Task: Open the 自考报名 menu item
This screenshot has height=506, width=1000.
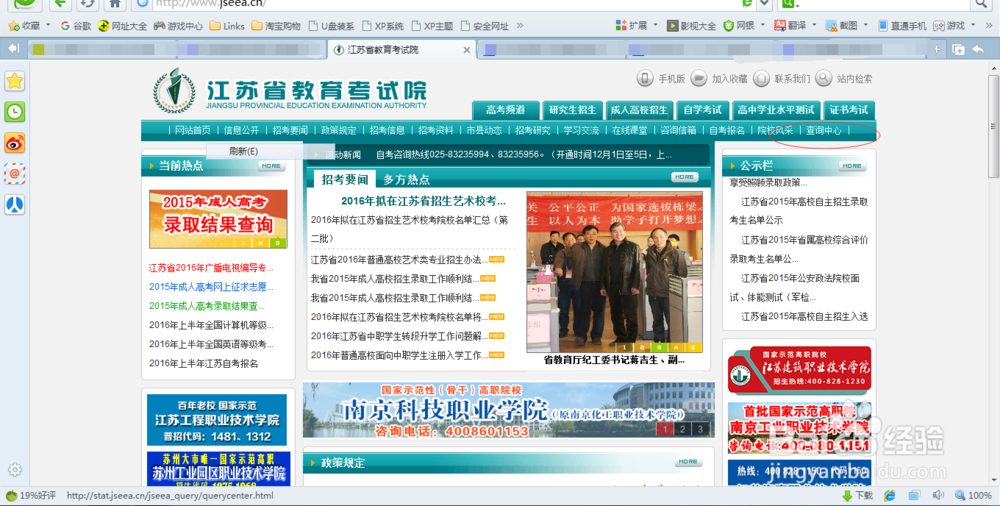Action: pyautogui.click(x=727, y=130)
